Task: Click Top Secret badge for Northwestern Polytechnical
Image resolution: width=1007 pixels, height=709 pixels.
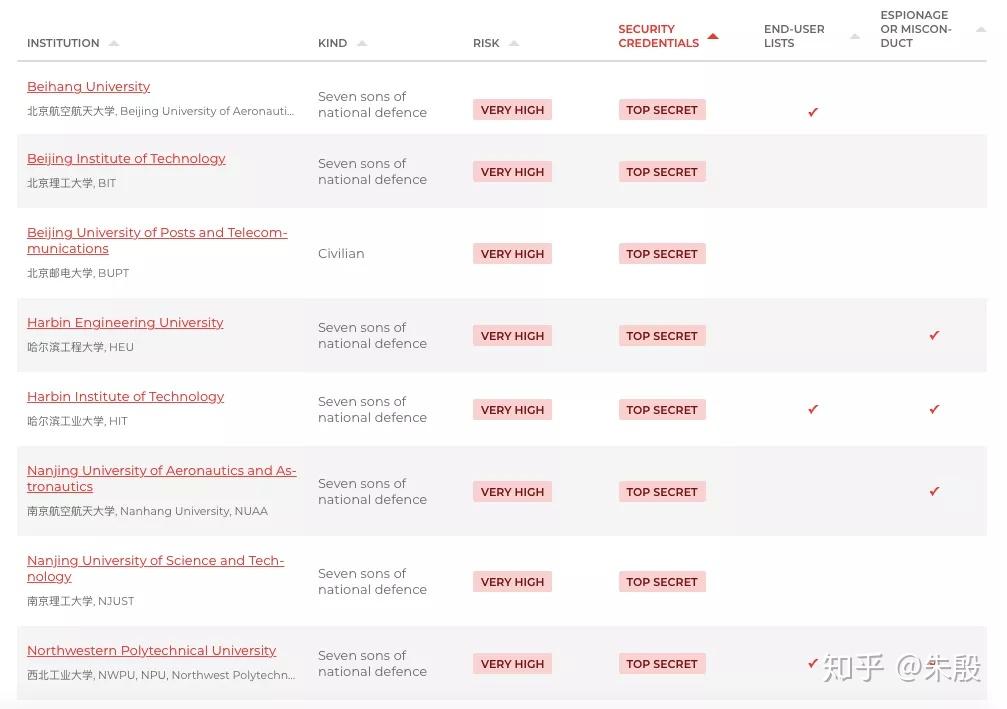Action: (x=661, y=663)
